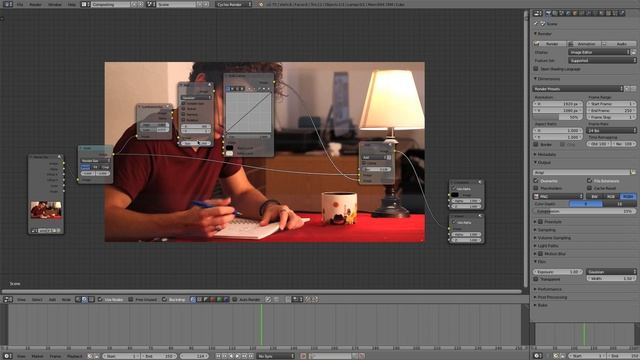
Task: Open the Gaussian pixel filter dropdown
Action: pyautogui.click(x=611, y=271)
